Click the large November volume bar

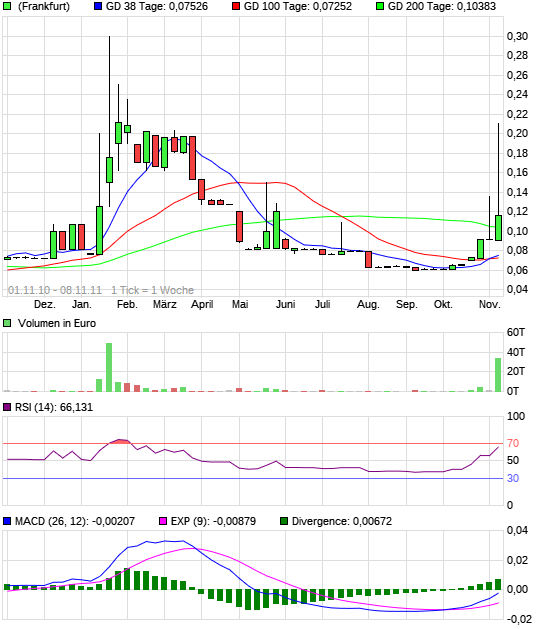[x=498, y=375]
